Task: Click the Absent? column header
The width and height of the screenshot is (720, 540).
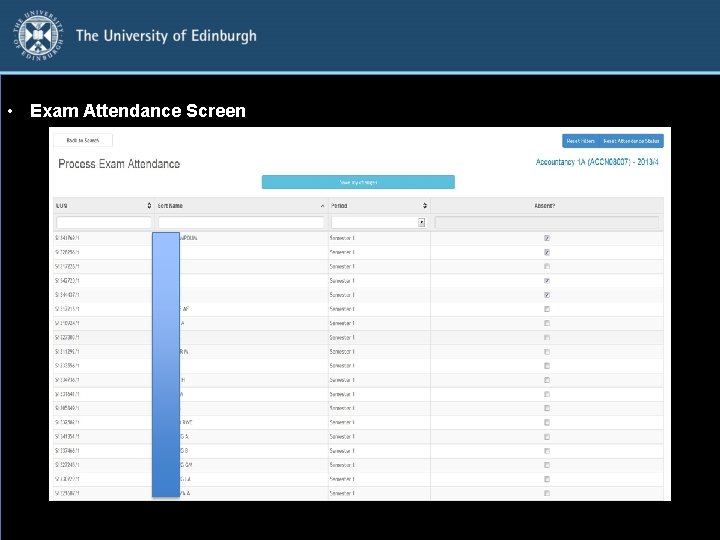Action: [545, 206]
